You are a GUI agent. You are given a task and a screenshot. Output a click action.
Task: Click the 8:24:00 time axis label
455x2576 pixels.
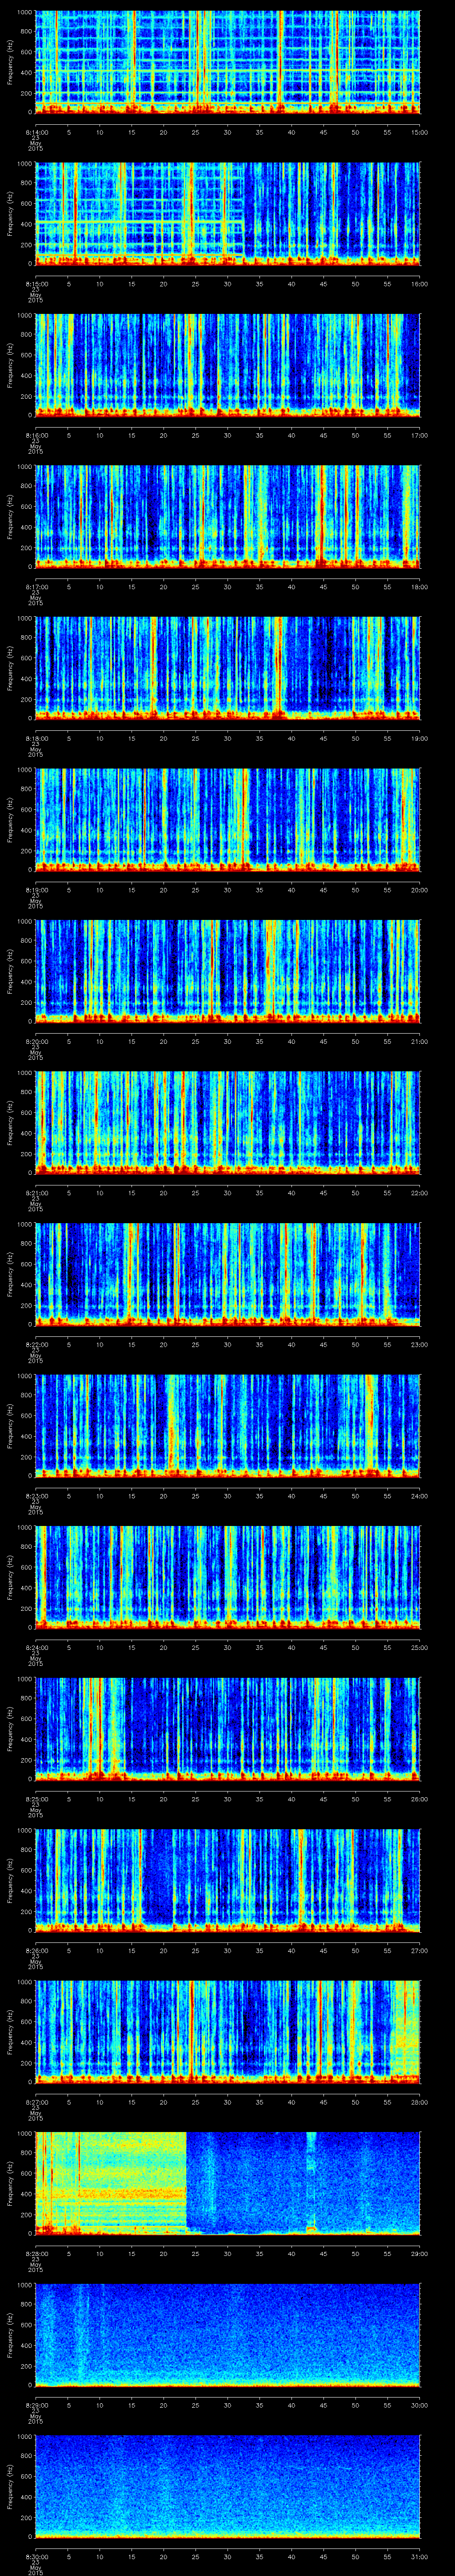click(x=35, y=1647)
